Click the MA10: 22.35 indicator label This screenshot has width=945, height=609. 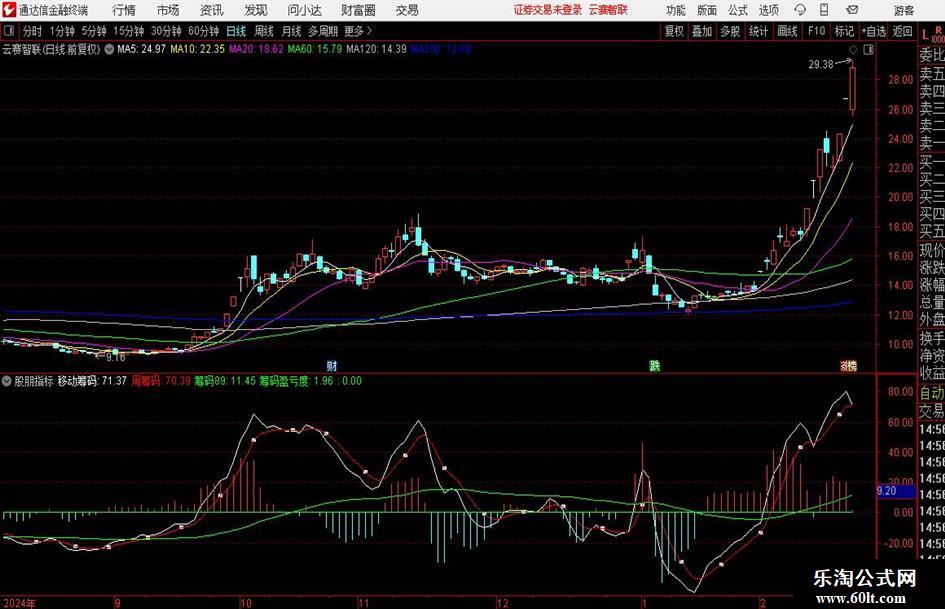click(197, 49)
